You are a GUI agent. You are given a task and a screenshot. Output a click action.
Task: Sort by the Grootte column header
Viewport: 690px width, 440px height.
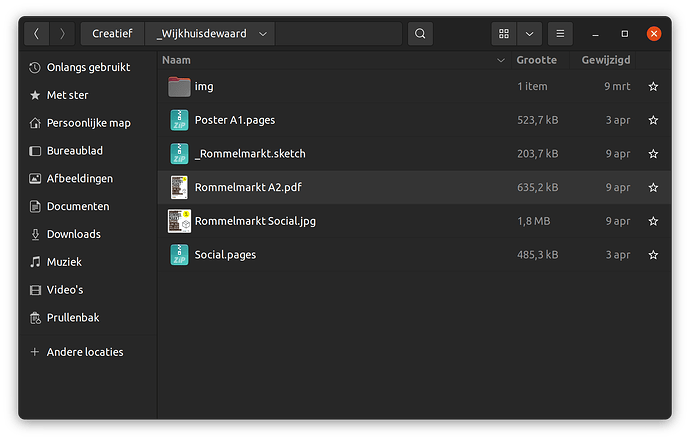[x=536, y=60]
